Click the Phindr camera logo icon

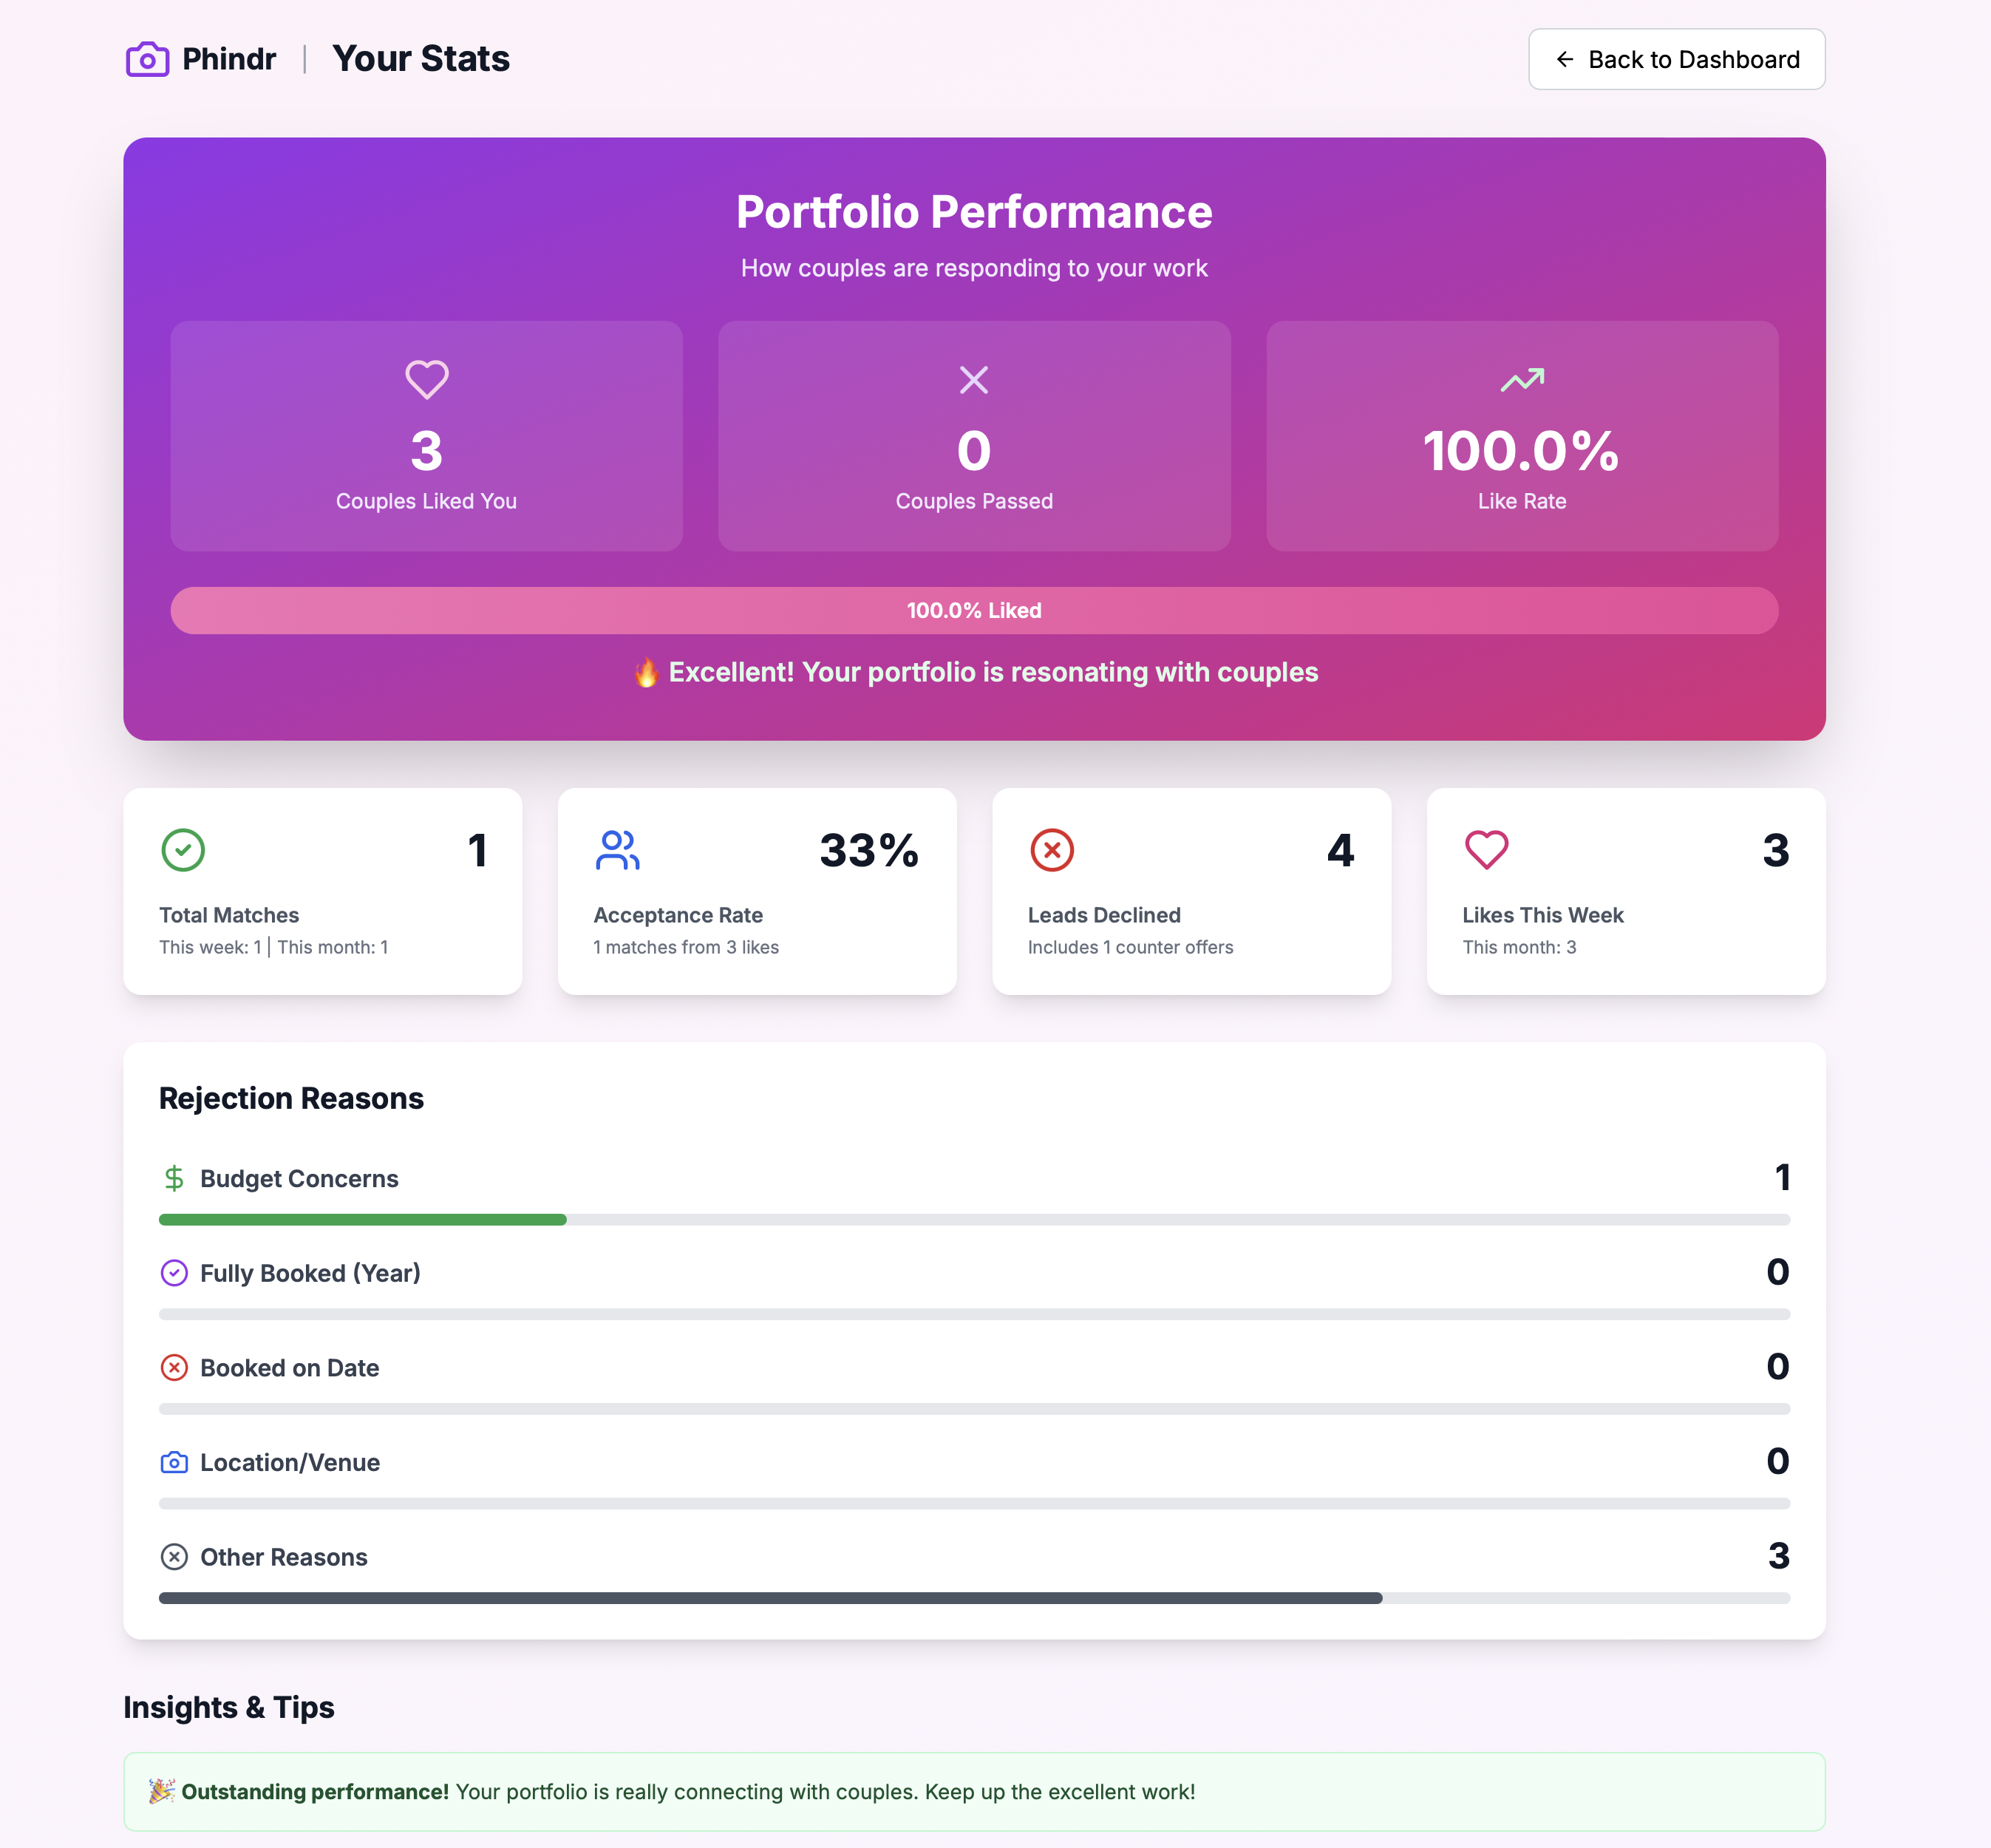pos(147,59)
